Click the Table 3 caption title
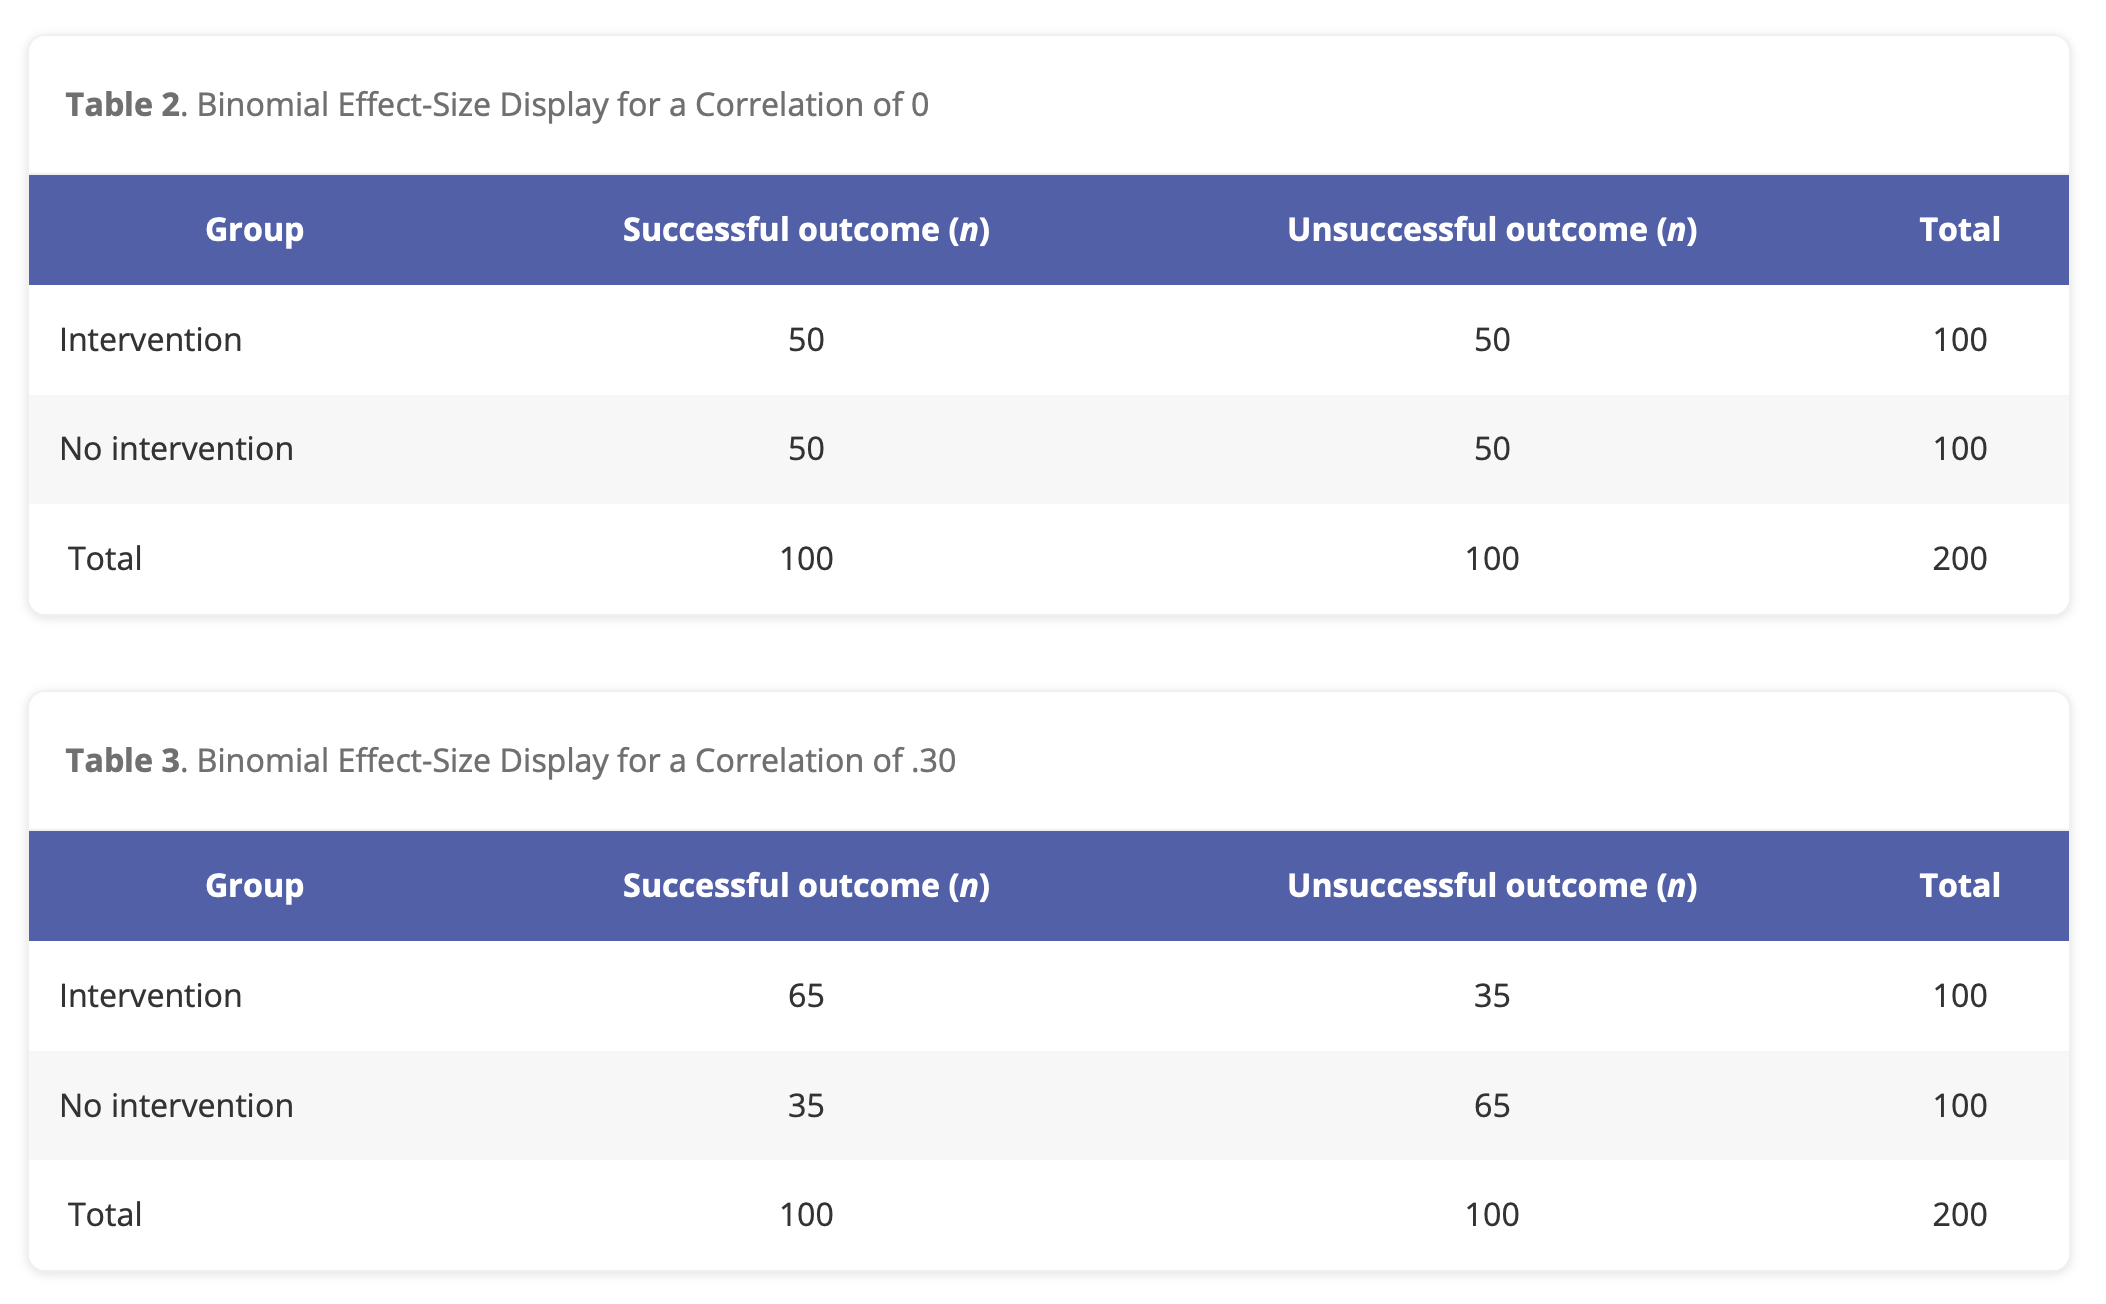 click(510, 761)
